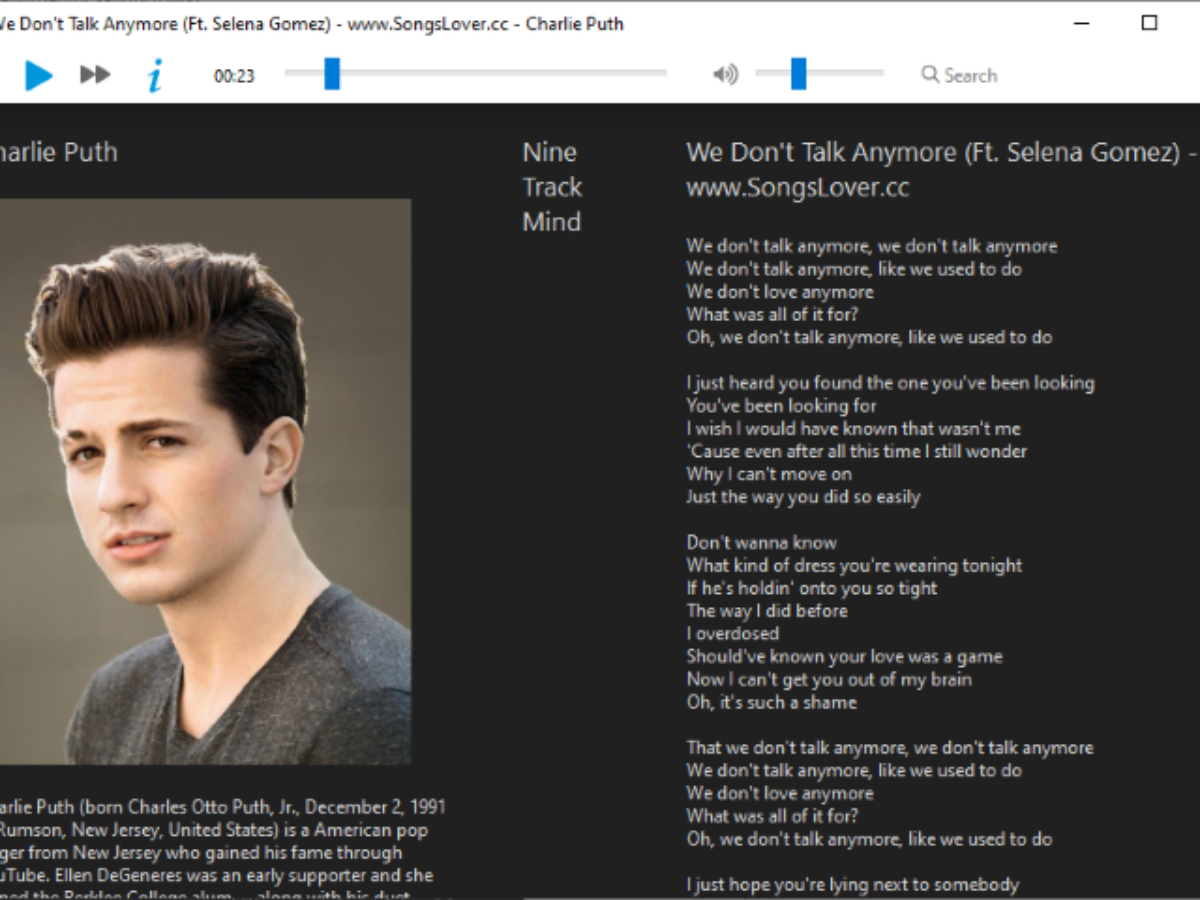Click the playback seek slider handle
The height and width of the screenshot is (900, 1200).
[332, 73]
